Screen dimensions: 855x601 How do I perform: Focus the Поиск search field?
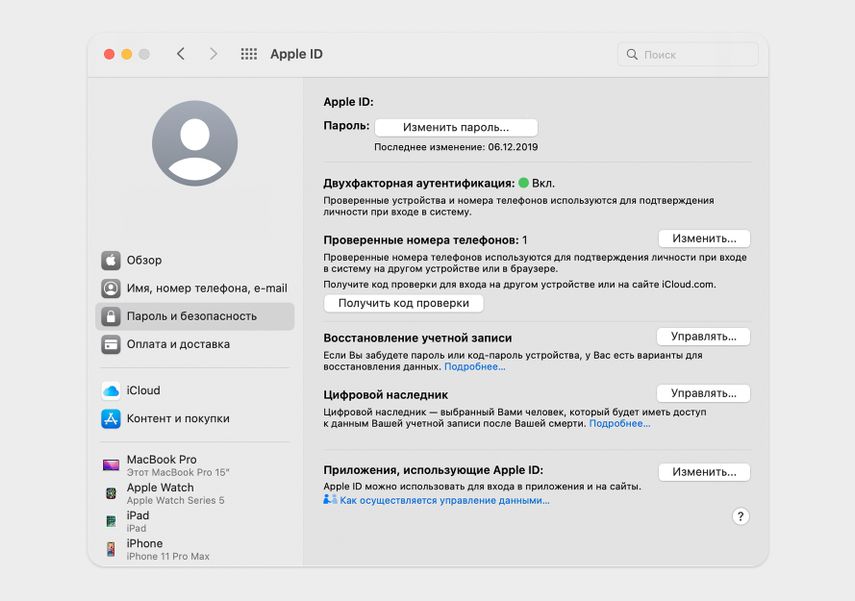tap(688, 55)
